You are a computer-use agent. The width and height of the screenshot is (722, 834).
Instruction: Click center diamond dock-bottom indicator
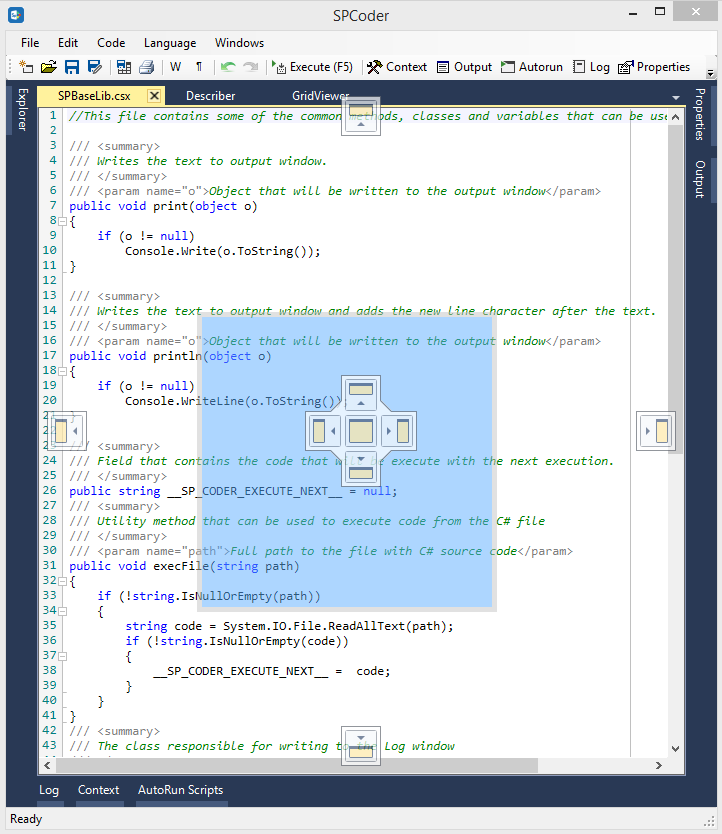pyautogui.click(x=361, y=468)
